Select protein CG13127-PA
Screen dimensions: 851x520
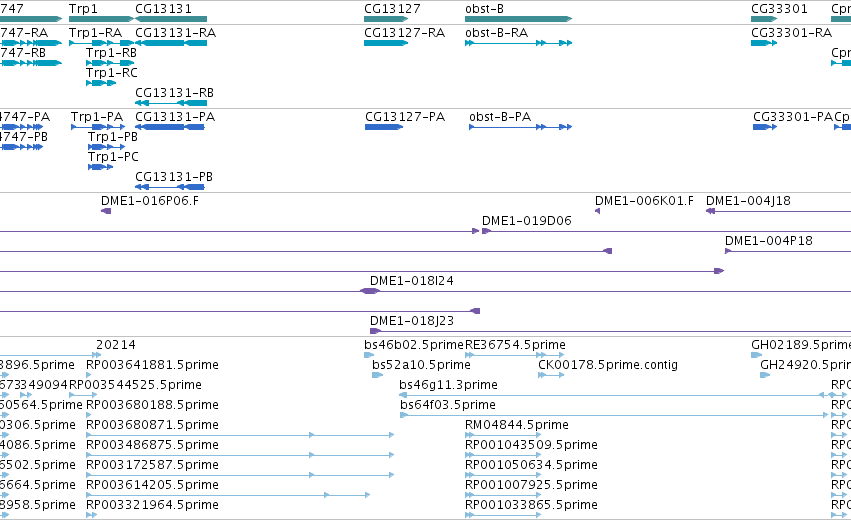[384, 127]
